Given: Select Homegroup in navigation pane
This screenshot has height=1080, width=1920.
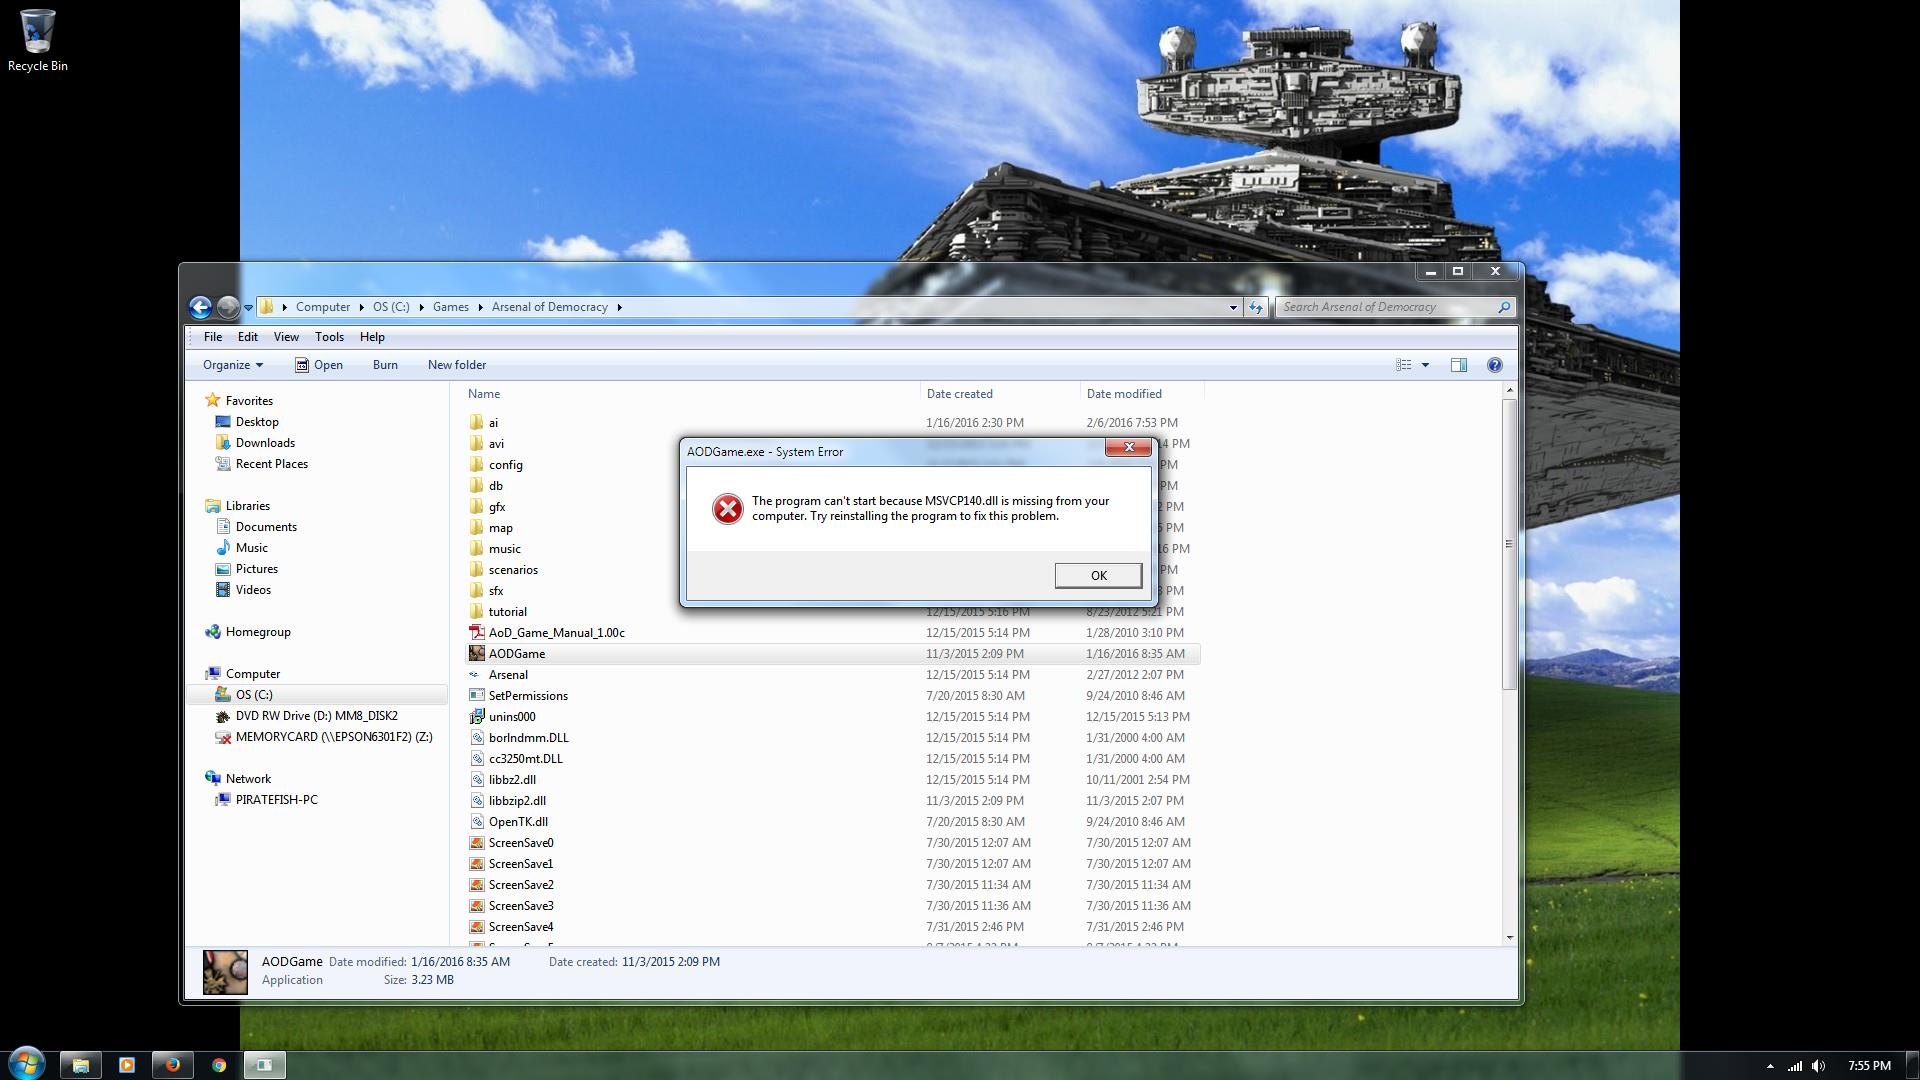Looking at the screenshot, I should tap(258, 632).
